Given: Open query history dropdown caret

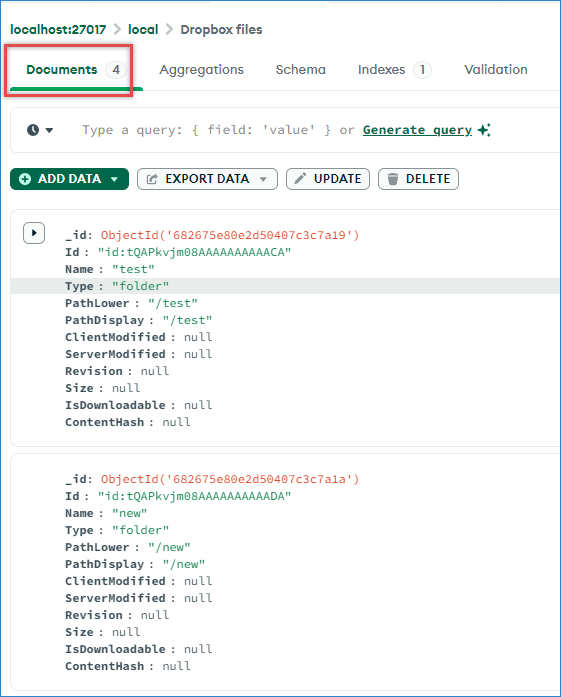Looking at the screenshot, I should (49, 130).
